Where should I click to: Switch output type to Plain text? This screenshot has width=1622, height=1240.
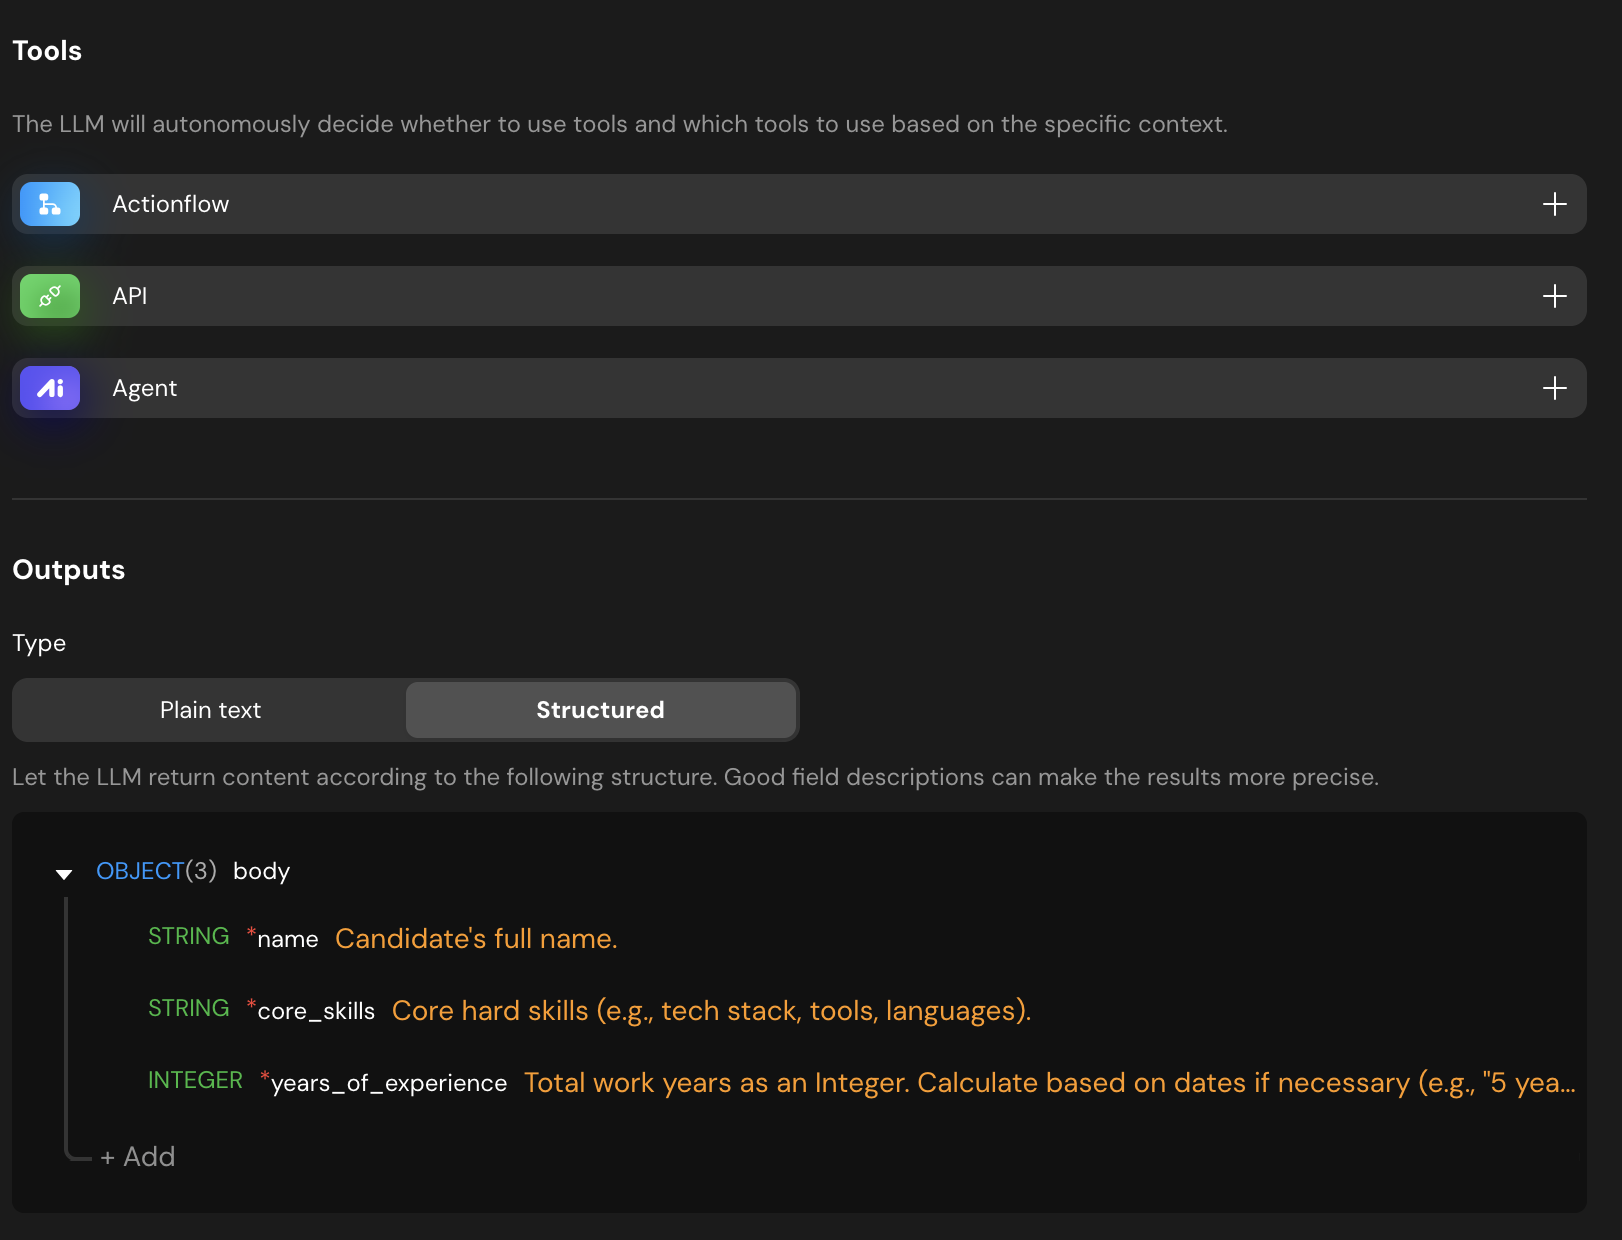pos(210,710)
